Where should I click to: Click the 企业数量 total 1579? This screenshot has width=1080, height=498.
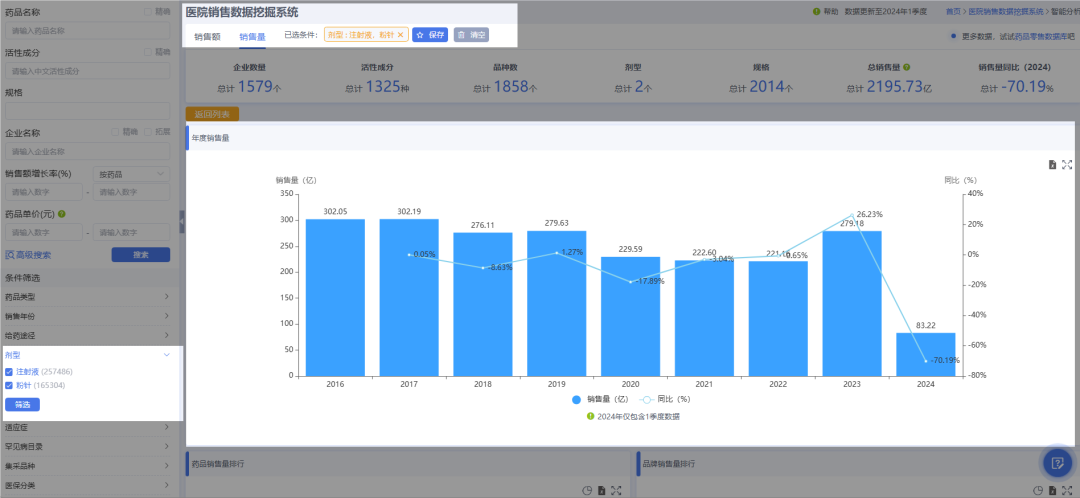(255, 87)
